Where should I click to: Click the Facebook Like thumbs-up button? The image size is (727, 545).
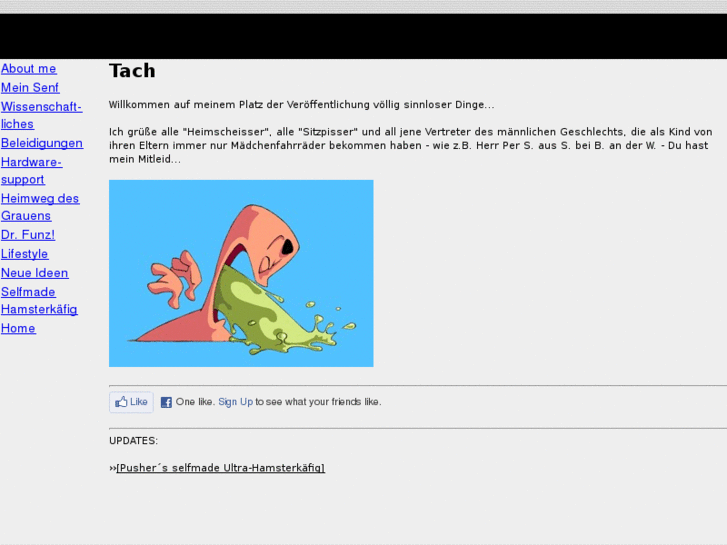[x=131, y=402]
